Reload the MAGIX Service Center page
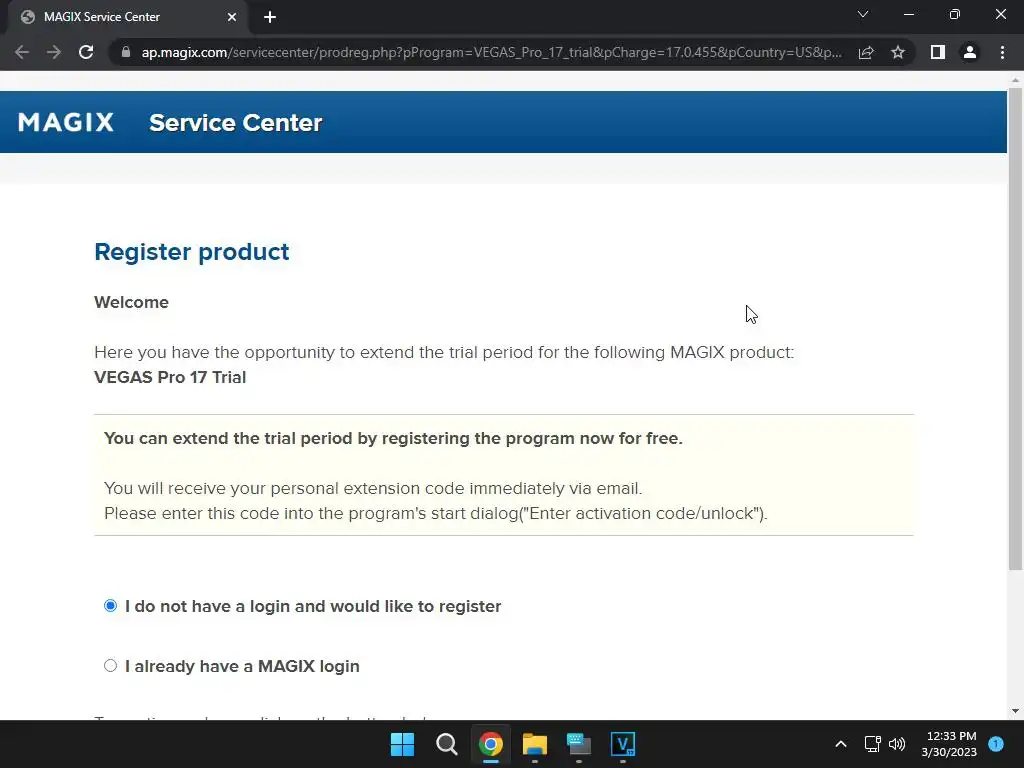 [86, 52]
